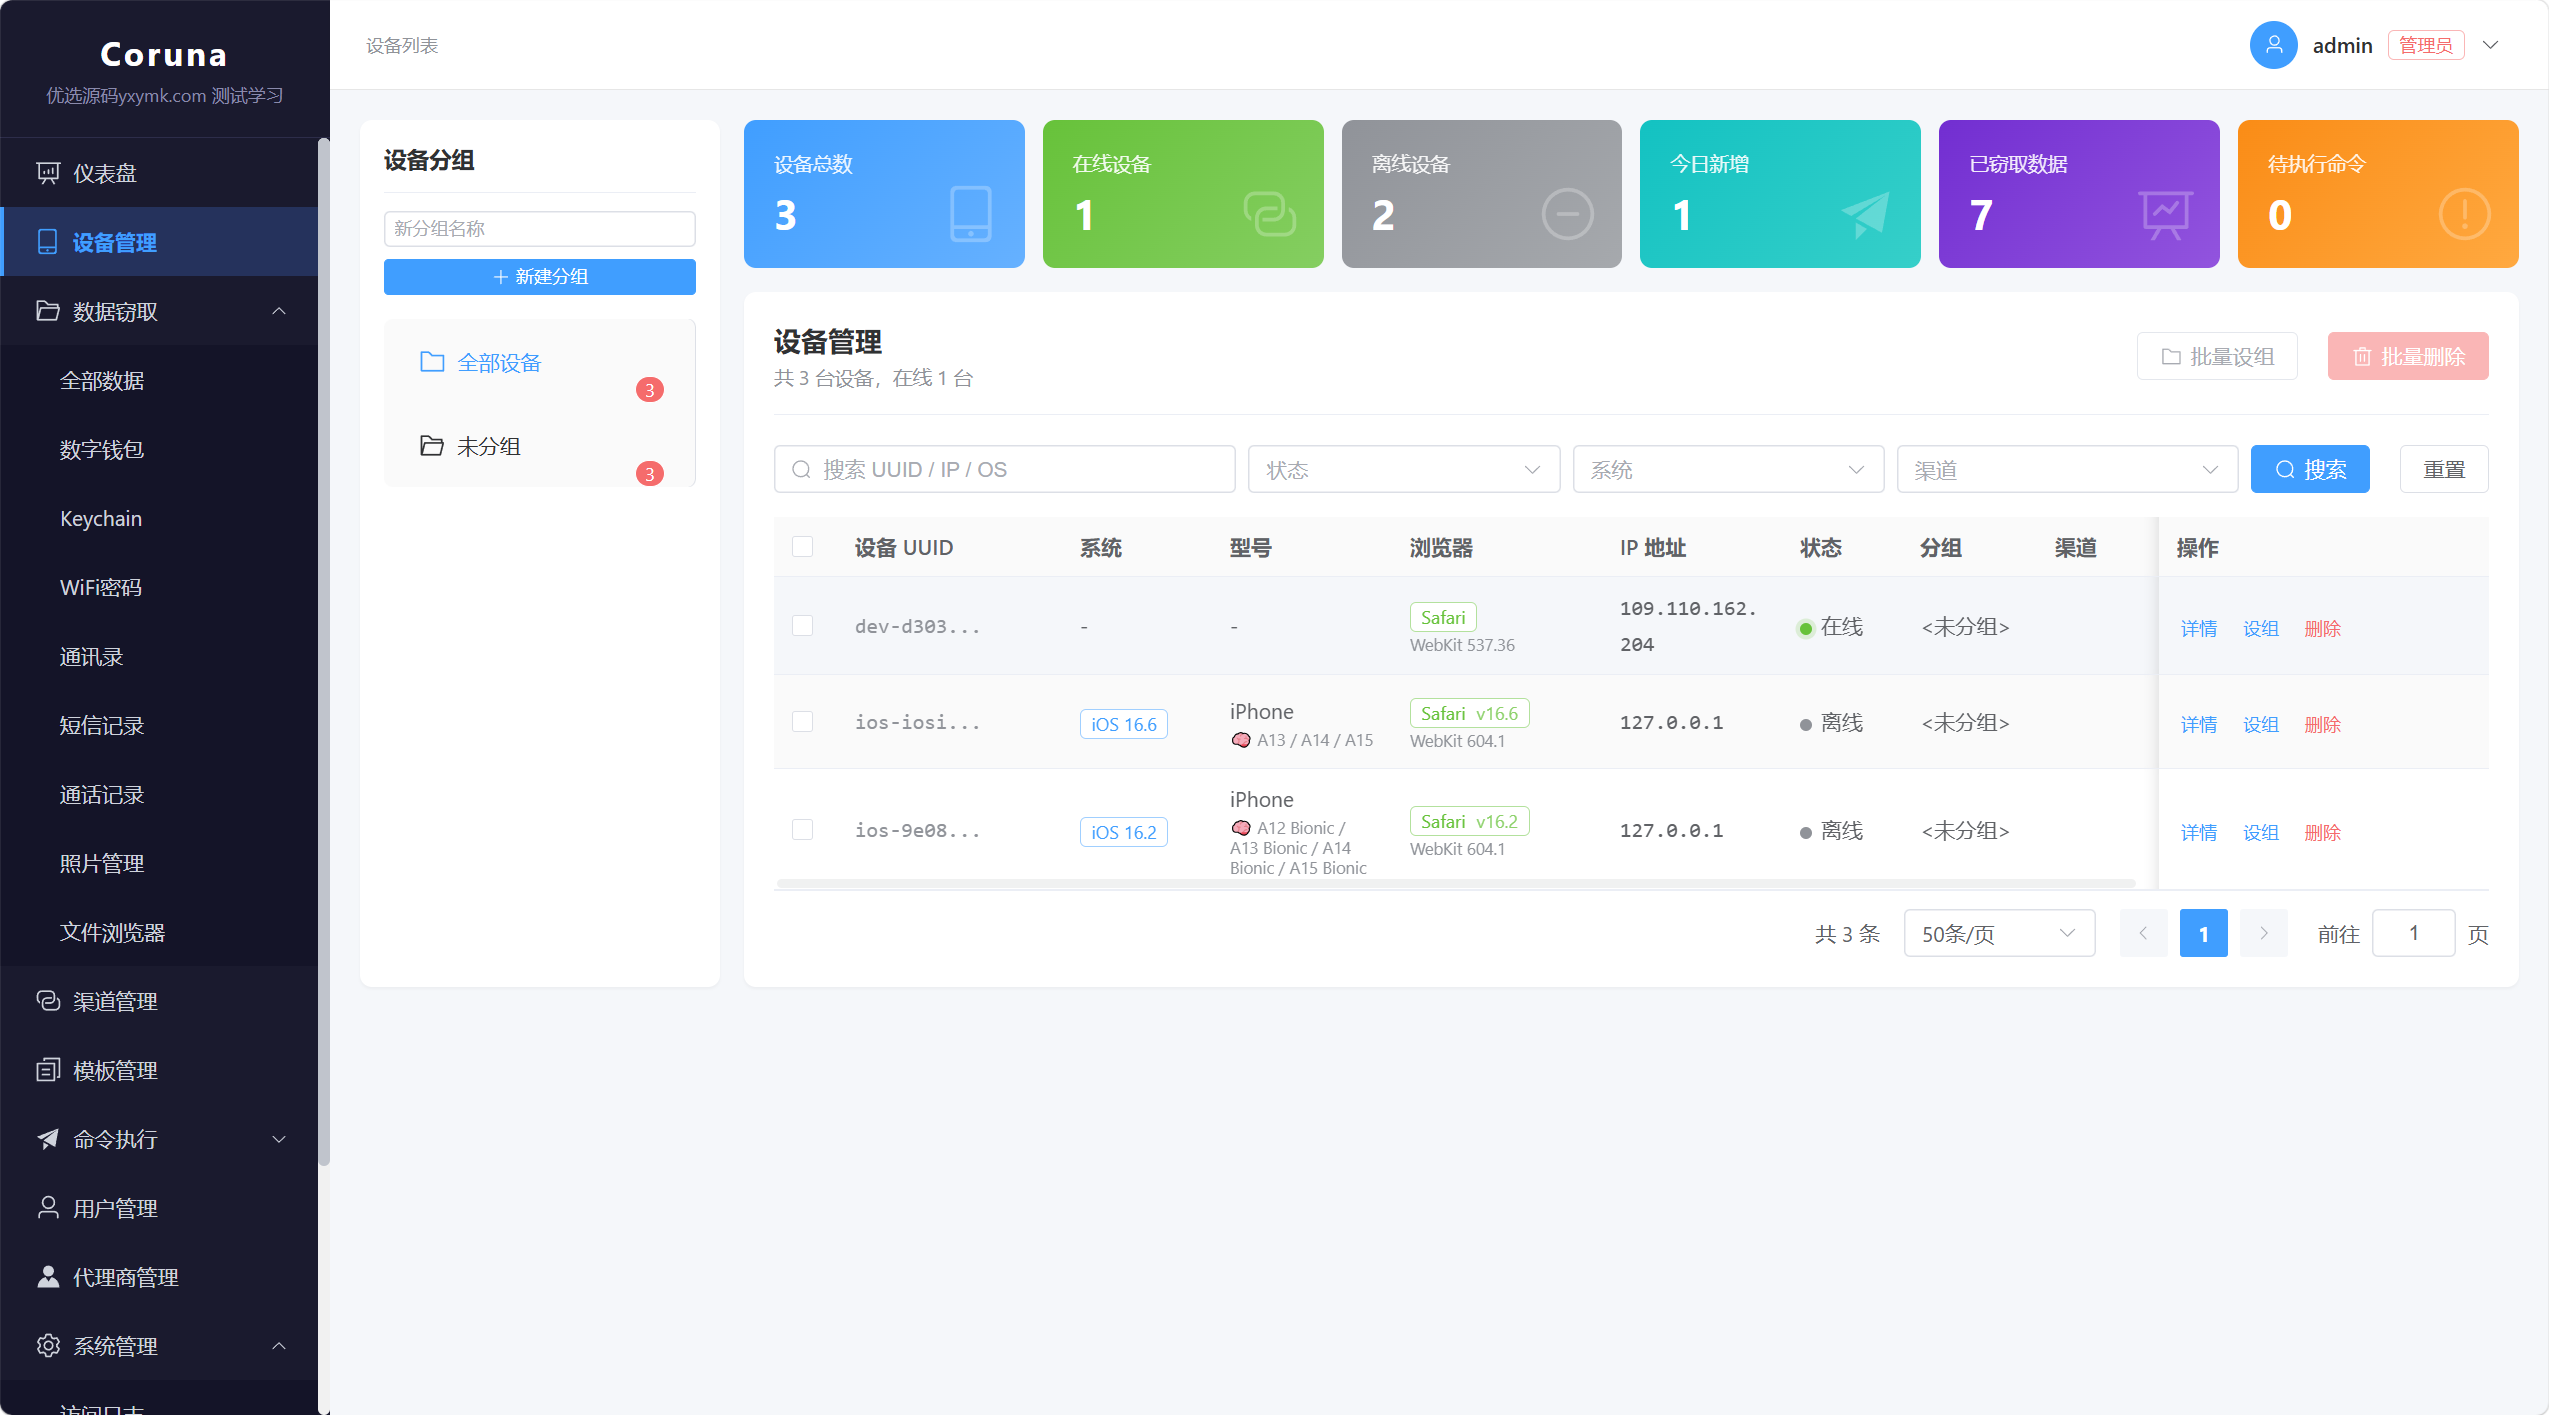Click the 代理商管理 person icon in sidebar
2549x1415 pixels.
click(x=47, y=1277)
